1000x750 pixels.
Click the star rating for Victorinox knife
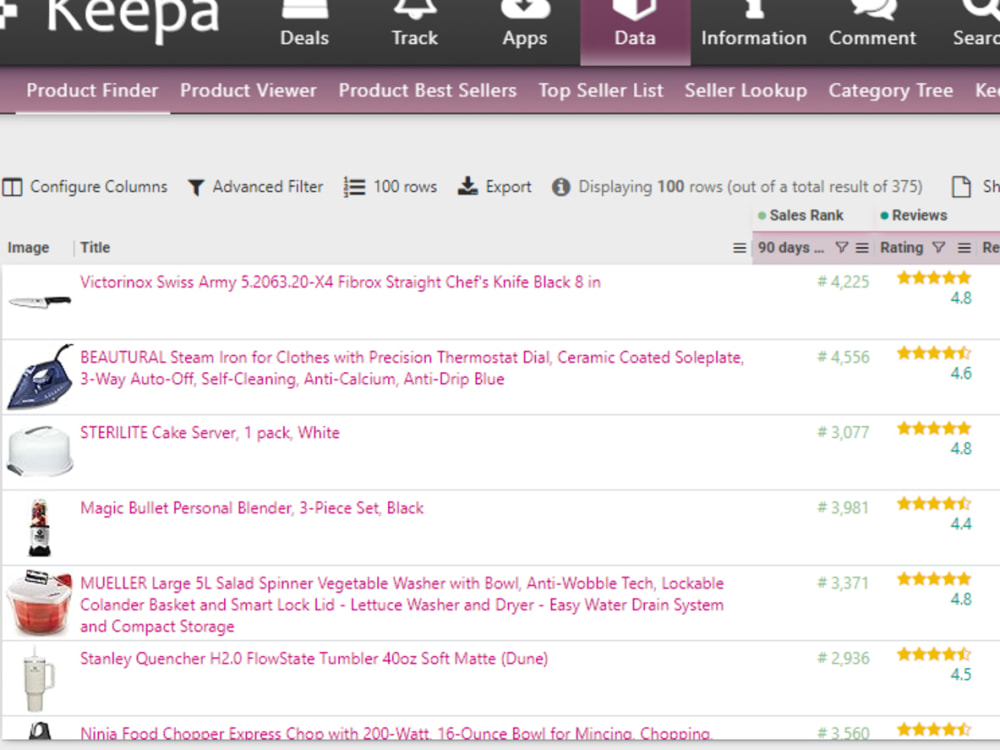[x=934, y=277]
